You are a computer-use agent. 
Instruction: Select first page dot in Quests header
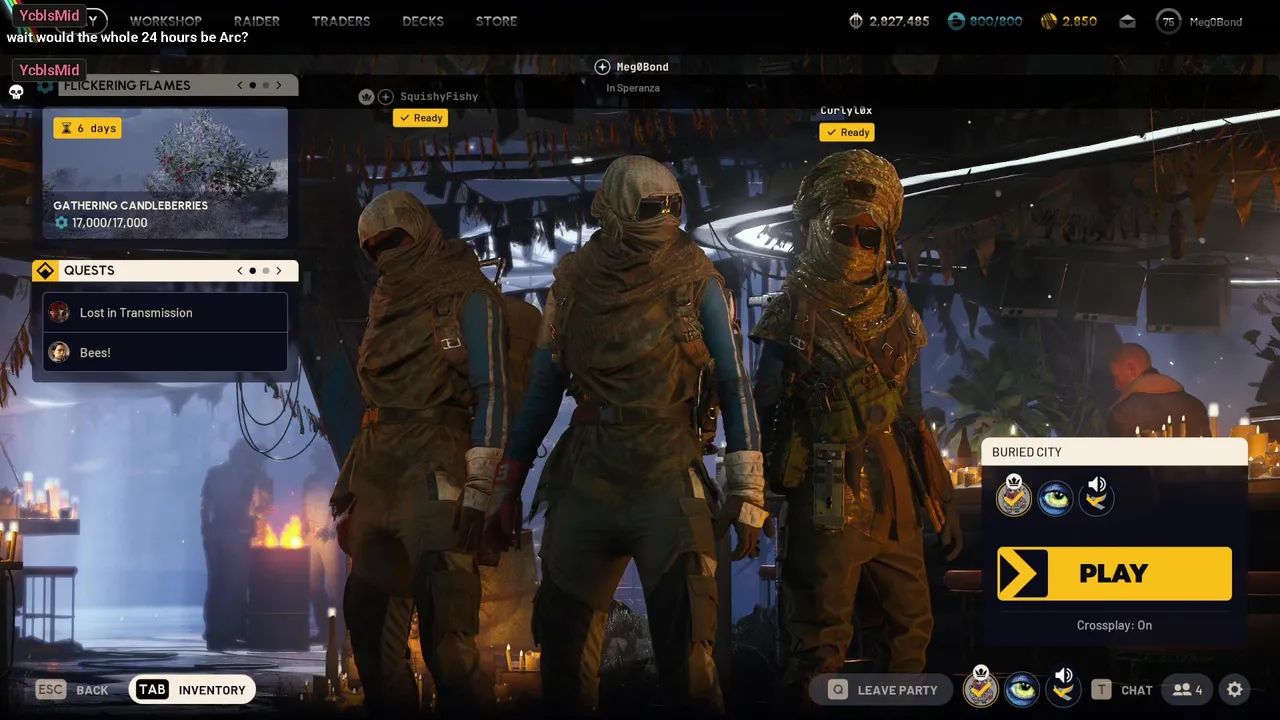(253, 270)
